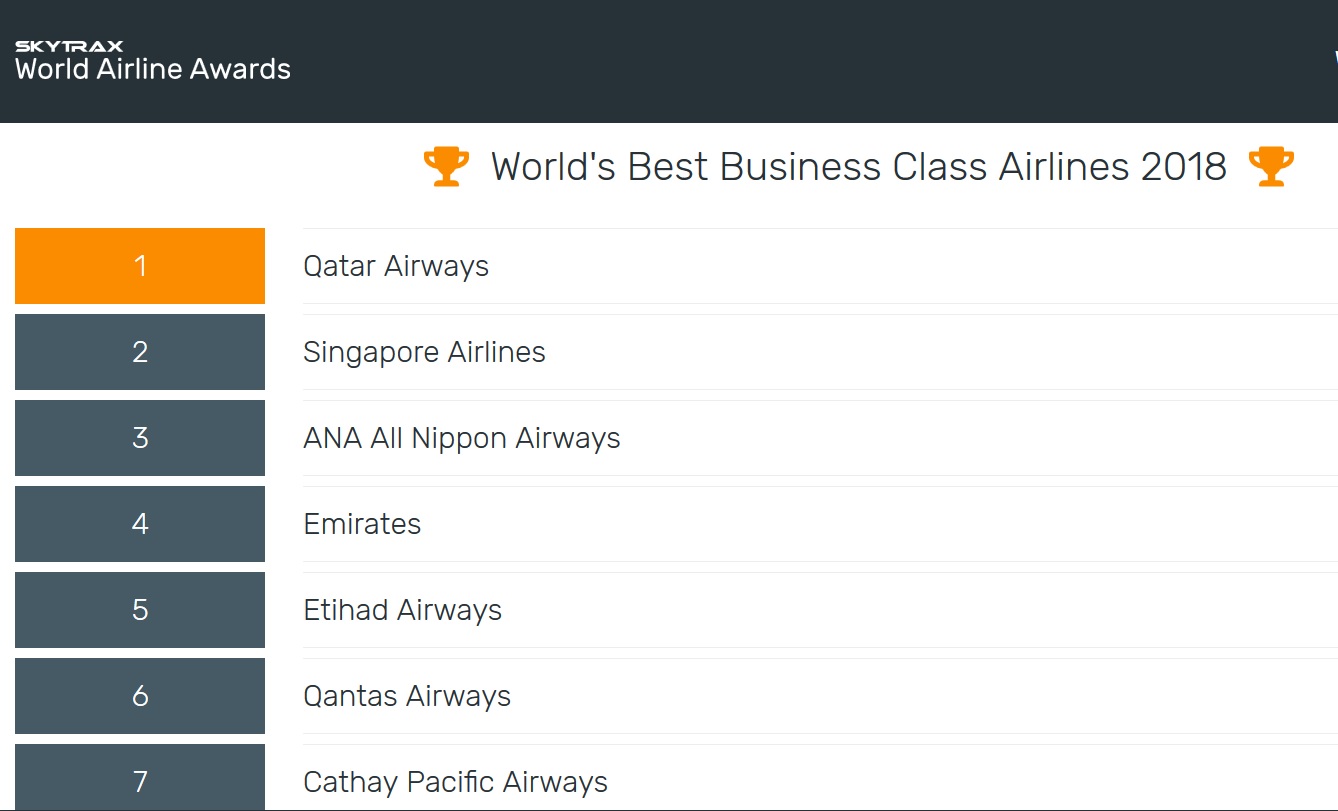Image resolution: width=1338 pixels, height=811 pixels.
Task: Open the Qatar Airways entry
Action: (396, 267)
